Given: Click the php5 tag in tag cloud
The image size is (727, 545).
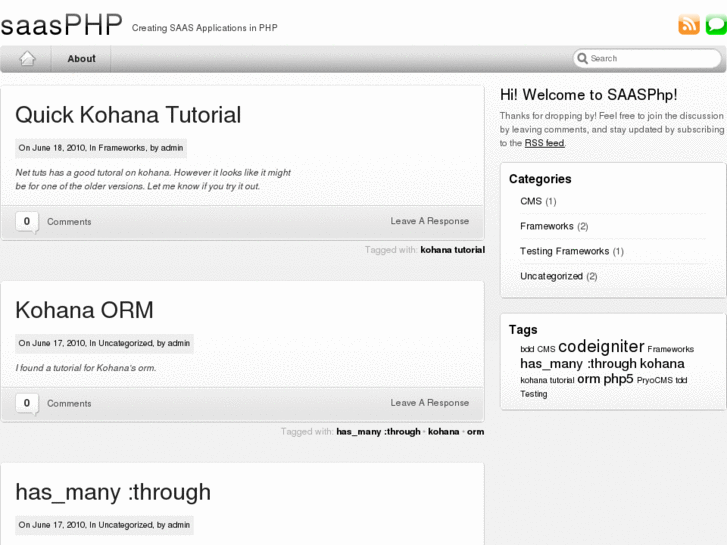Looking at the screenshot, I should tap(618, 379).
